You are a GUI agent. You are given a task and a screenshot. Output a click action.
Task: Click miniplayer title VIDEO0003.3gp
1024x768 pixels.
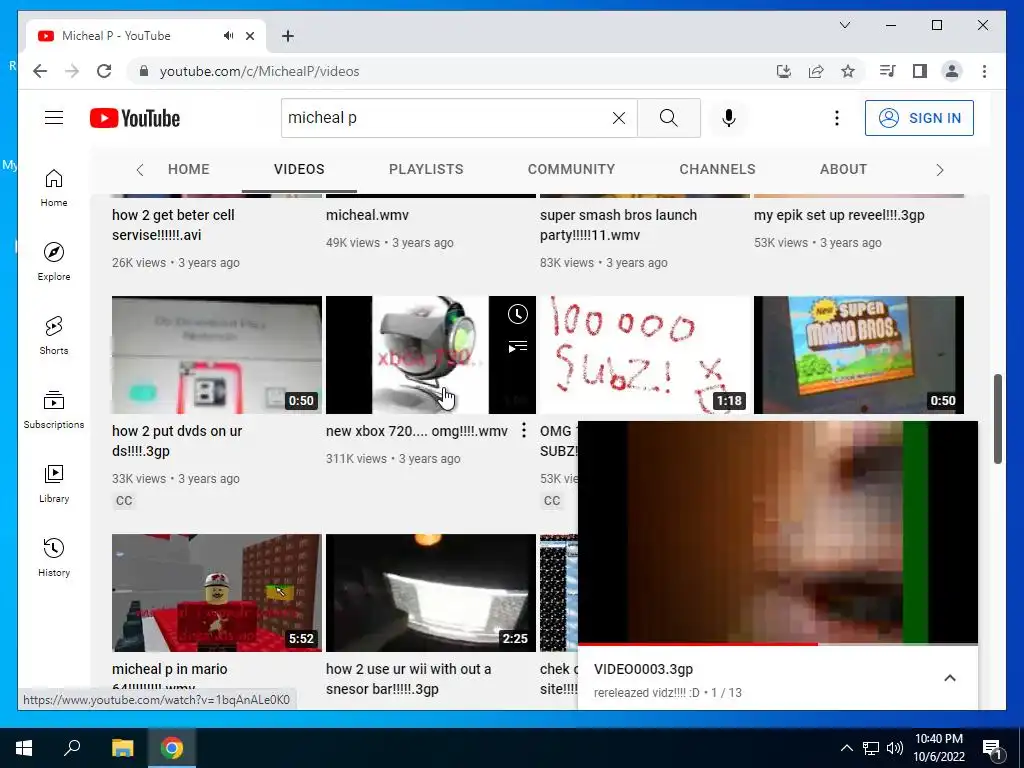643,669
